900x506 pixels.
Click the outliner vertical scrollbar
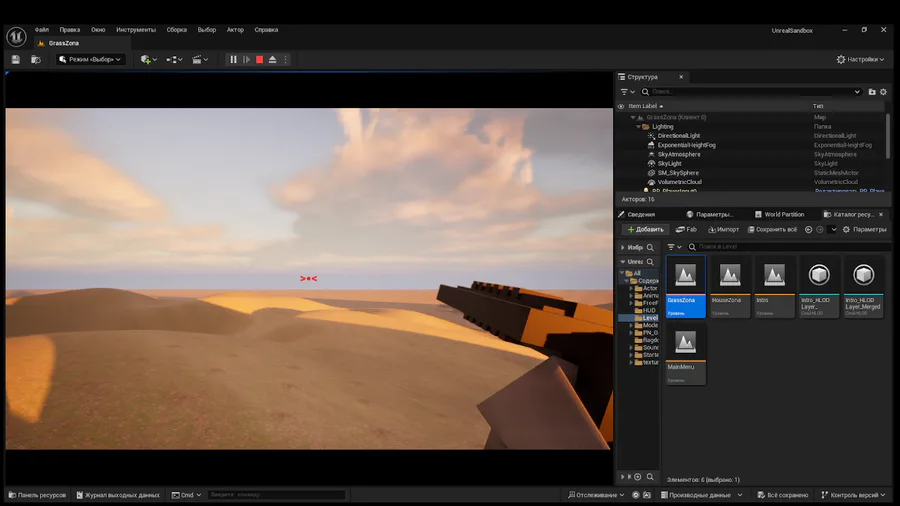click(x=888, y=137)
